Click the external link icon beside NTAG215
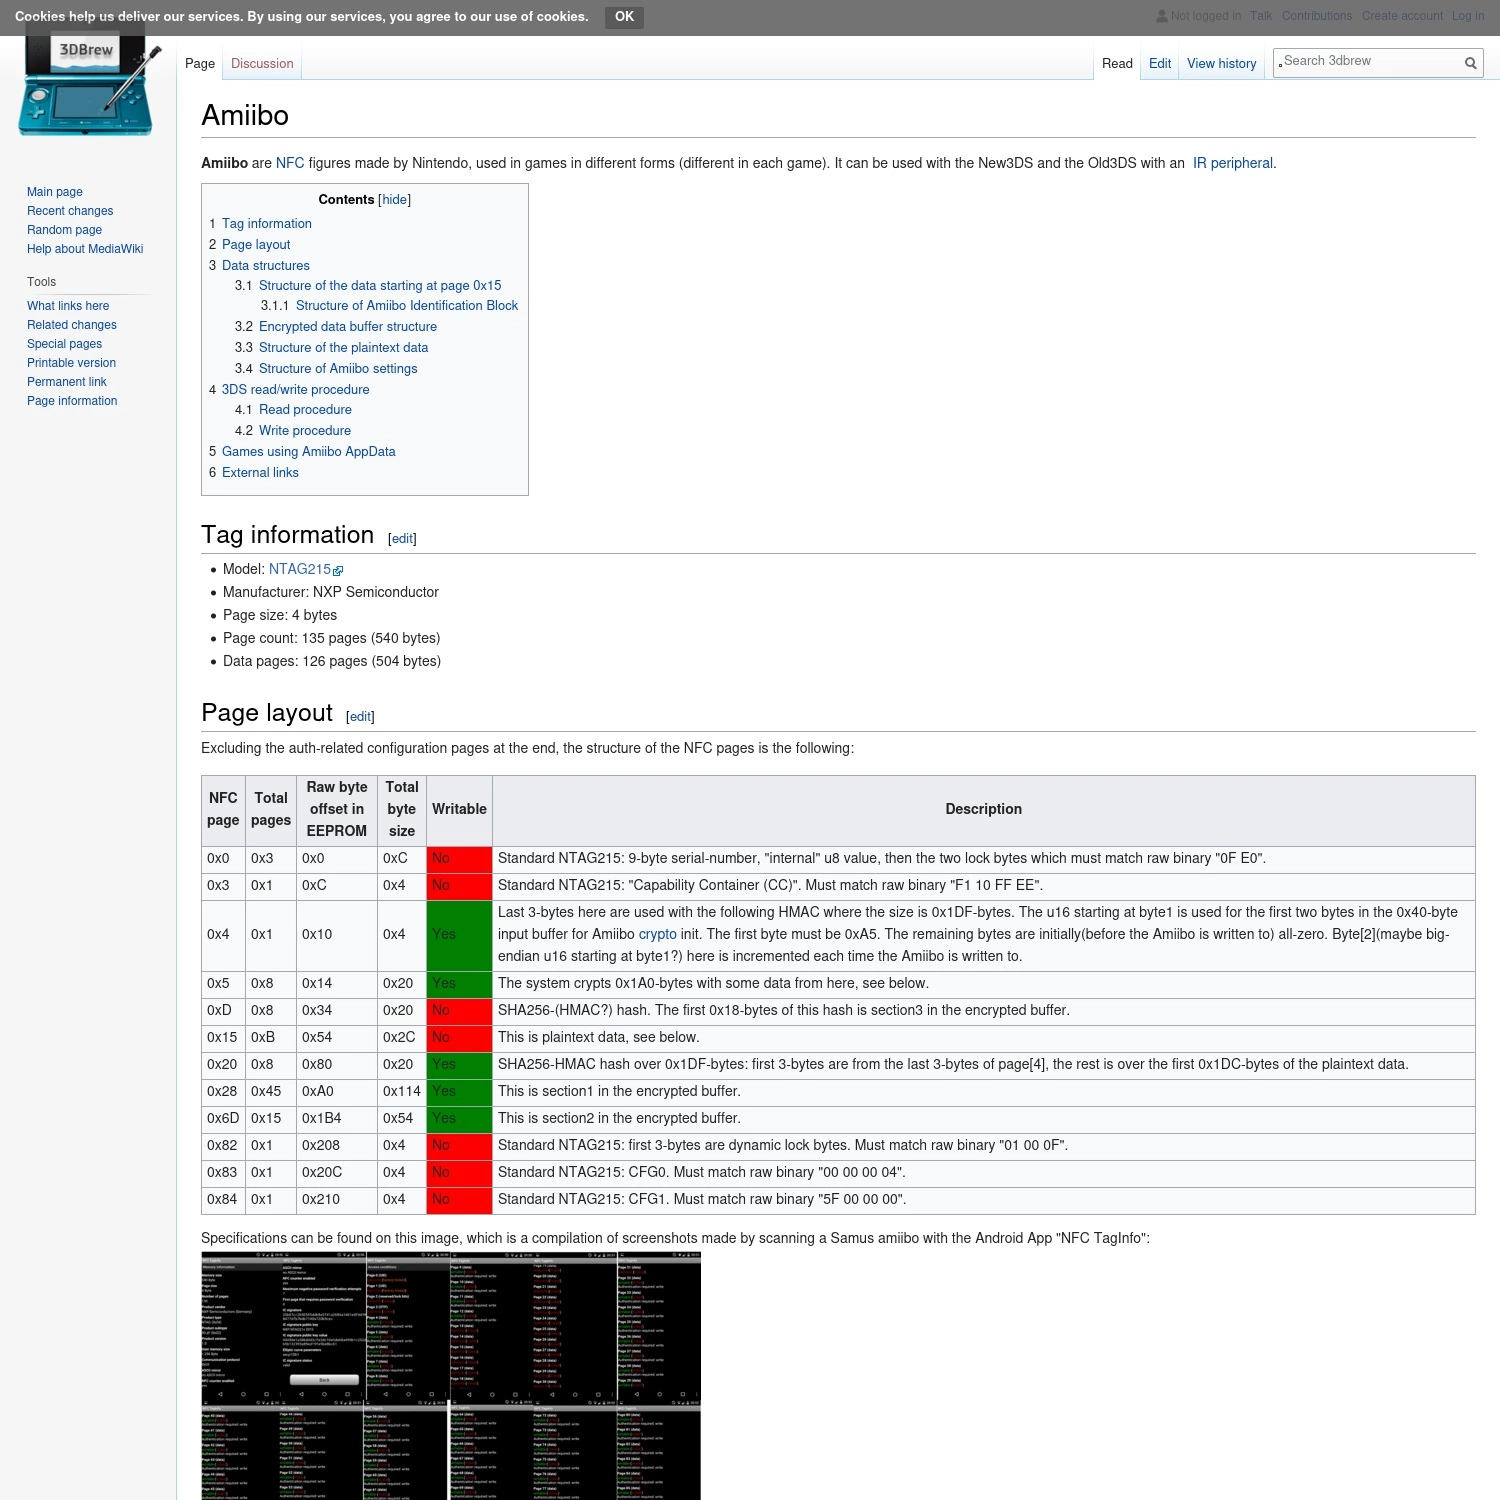1500x1500 pixels. coord(338,571)
